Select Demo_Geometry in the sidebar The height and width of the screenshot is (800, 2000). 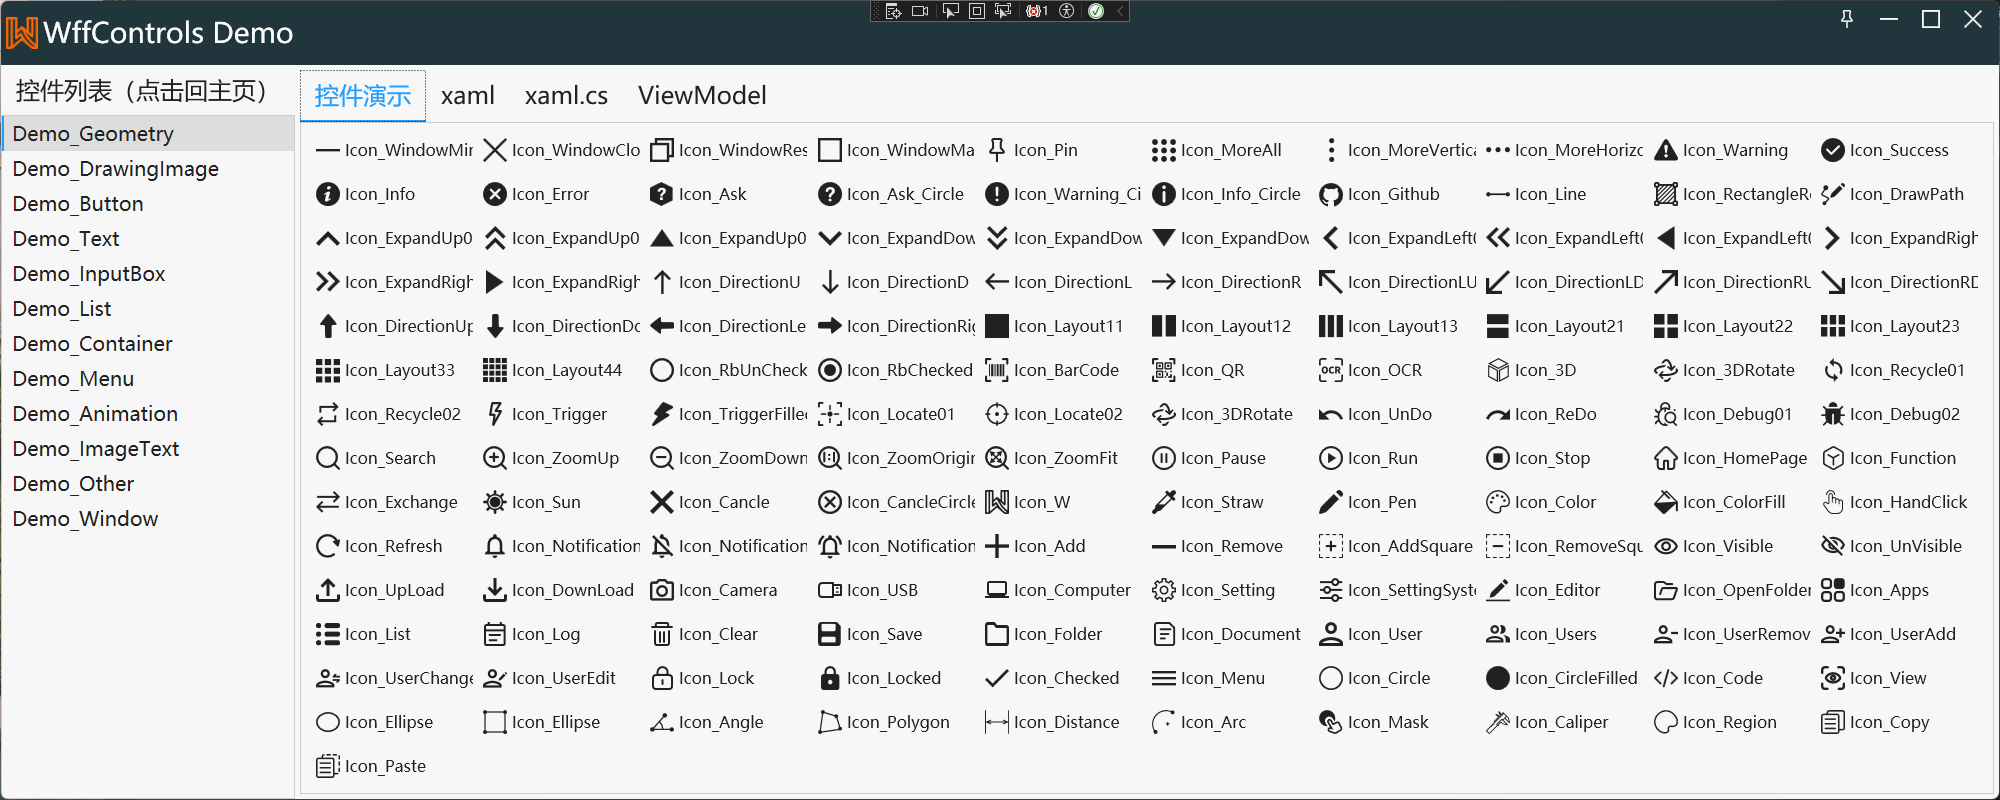148,134
